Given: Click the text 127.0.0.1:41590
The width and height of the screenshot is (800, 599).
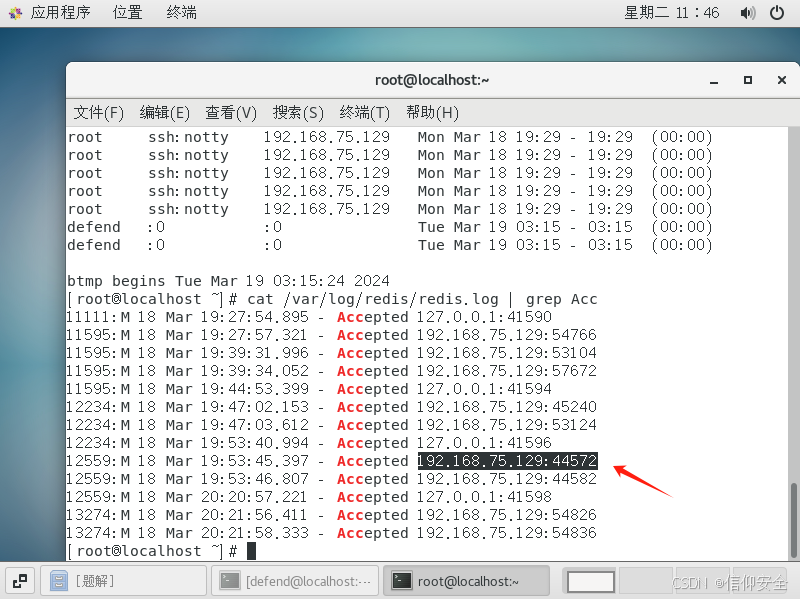Looking at the screenshot, I should [x=484, y=317].
